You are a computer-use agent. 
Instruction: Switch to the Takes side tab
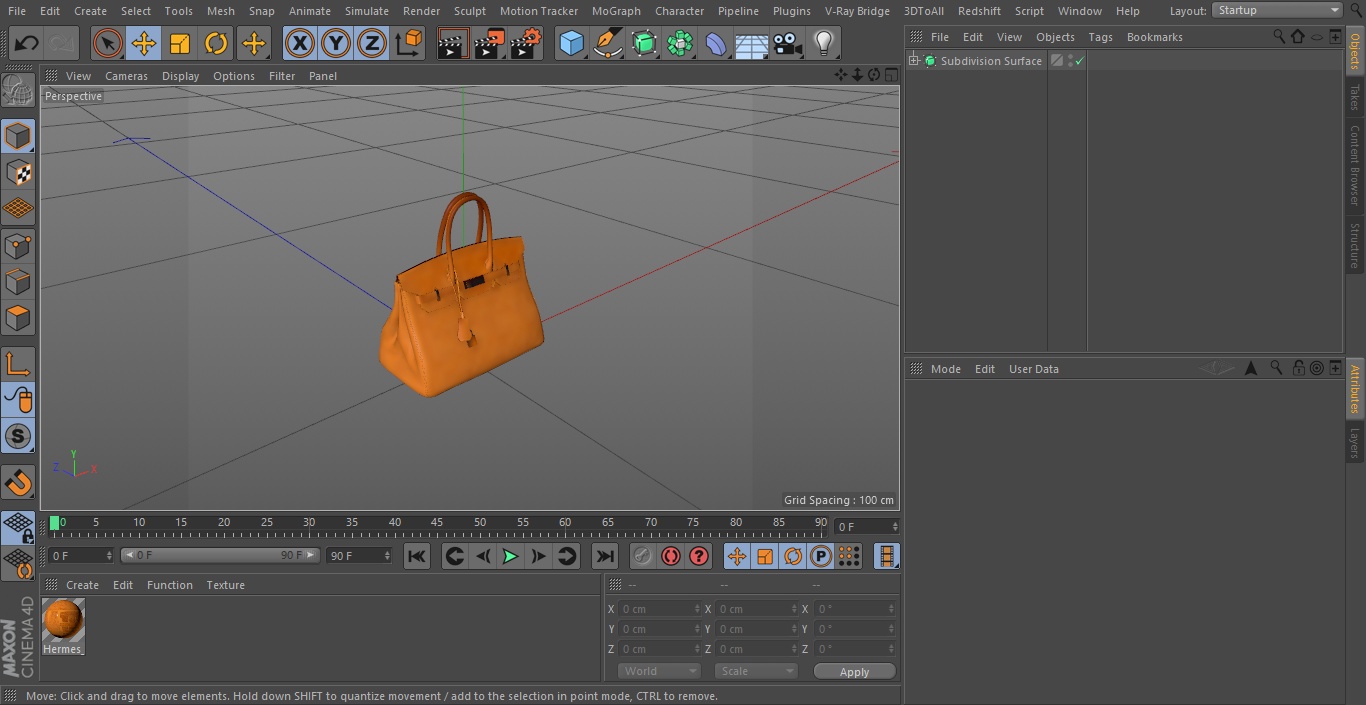point(1355,97)
